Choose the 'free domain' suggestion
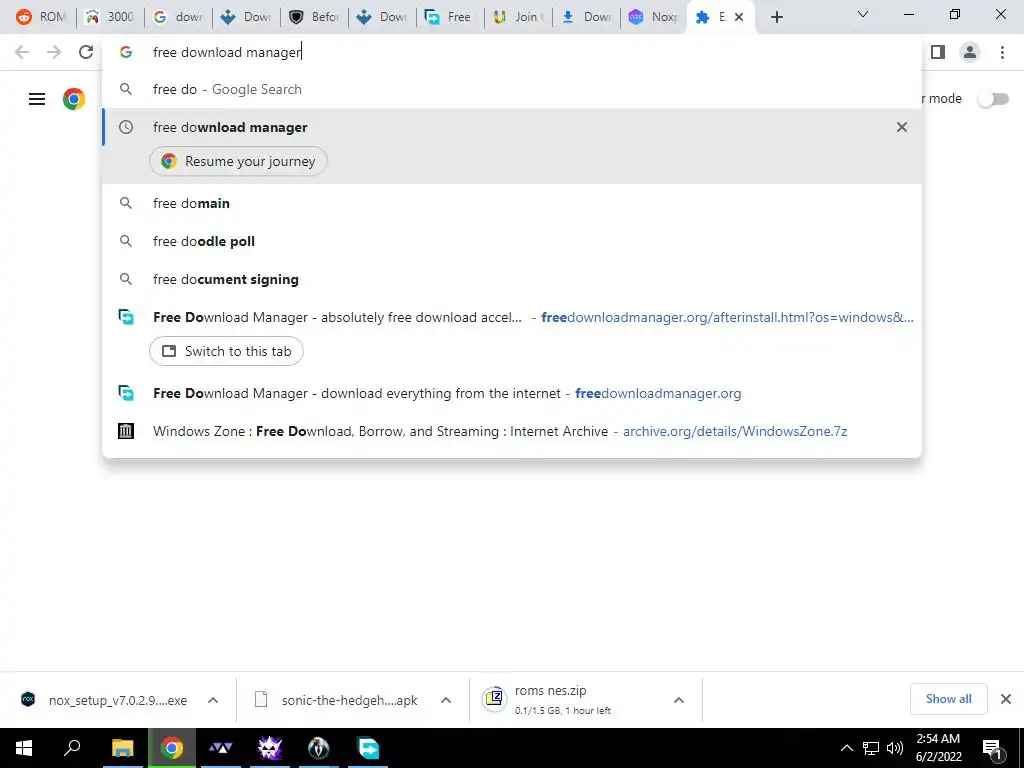The image size is (1024, 768). 512,203
